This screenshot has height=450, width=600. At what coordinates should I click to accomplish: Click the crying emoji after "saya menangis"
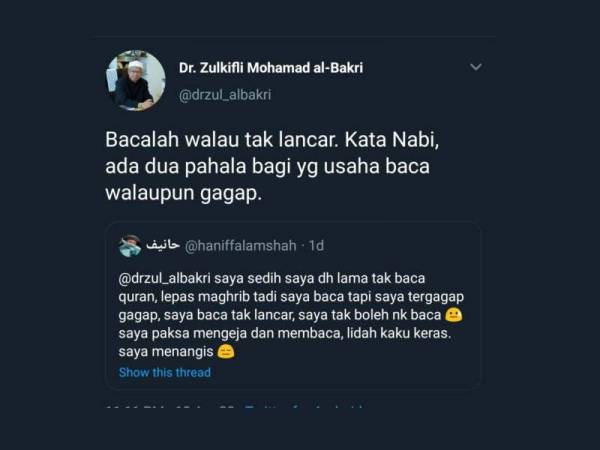[x=226, y=351]
